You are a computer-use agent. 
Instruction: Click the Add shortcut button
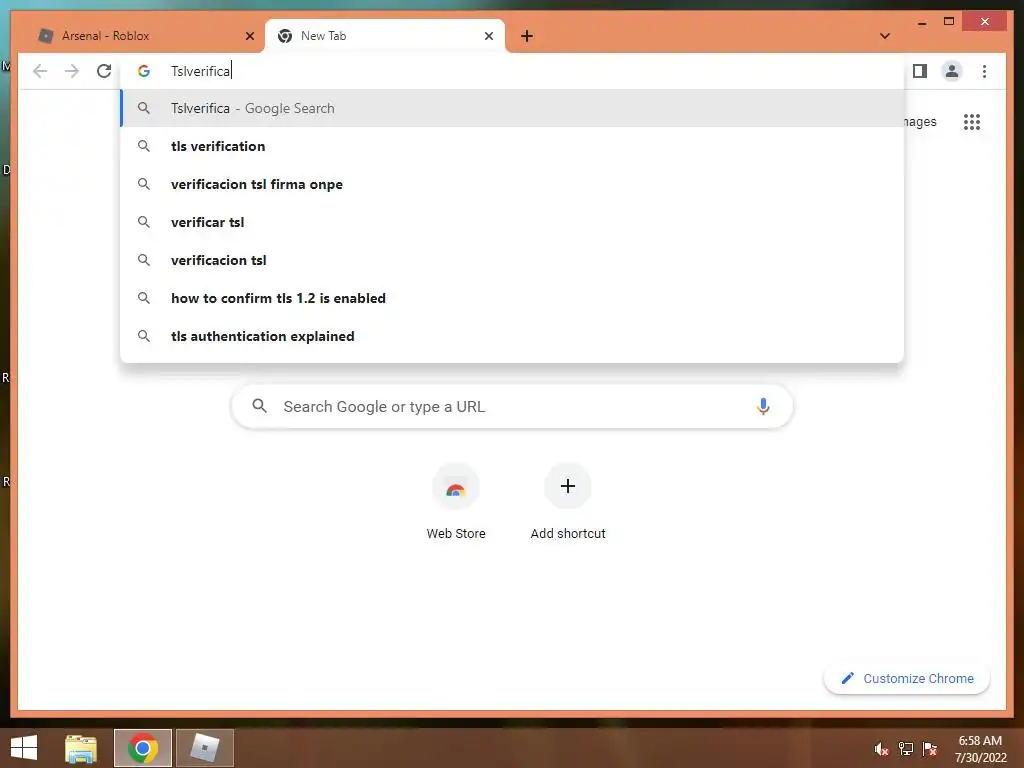[x=568, y=502]
